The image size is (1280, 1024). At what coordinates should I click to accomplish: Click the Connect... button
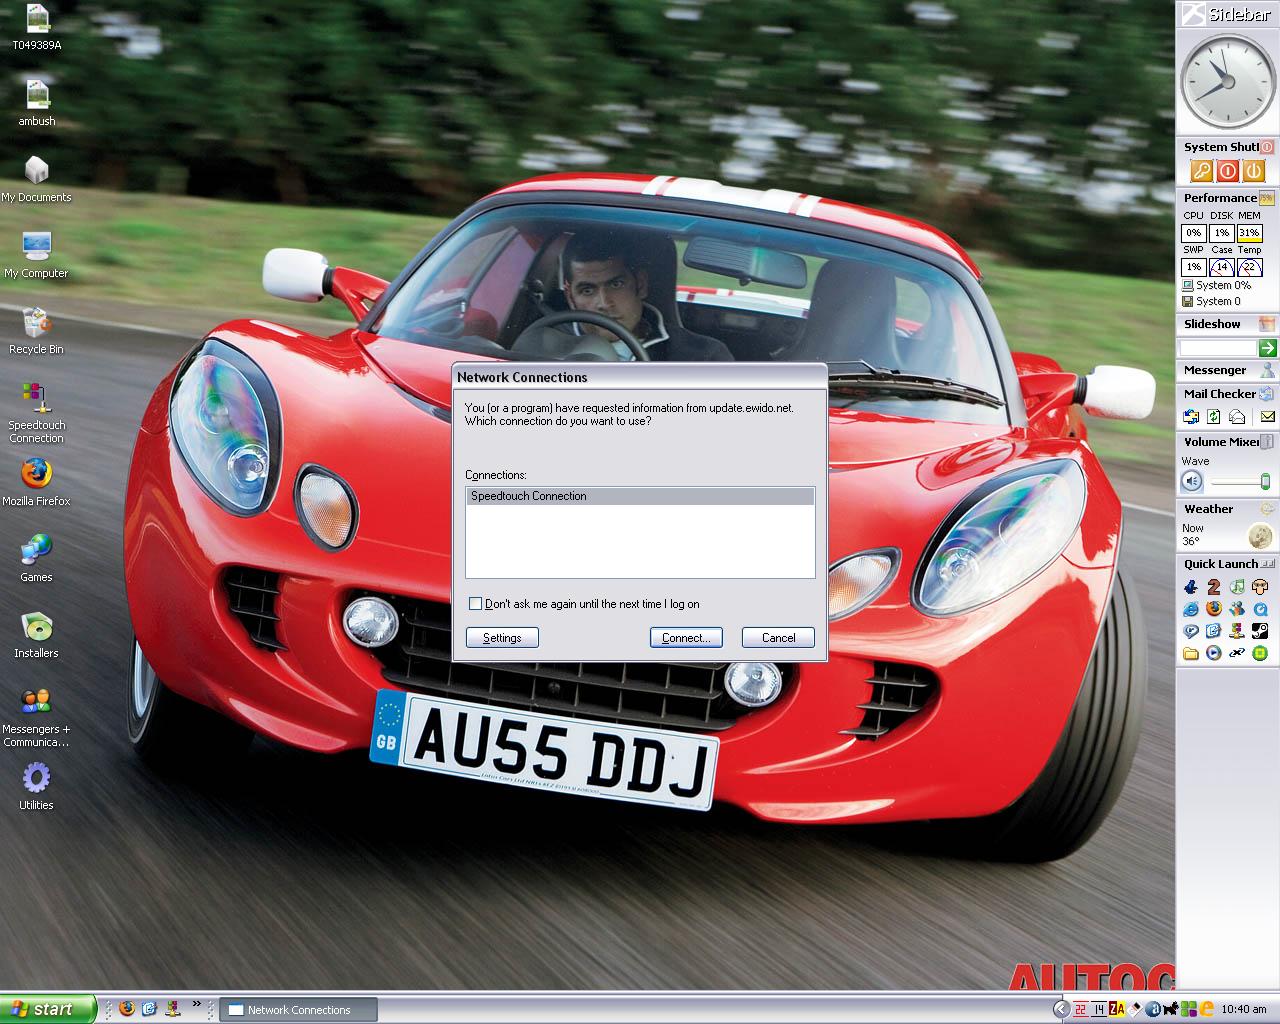coord(686,638)
